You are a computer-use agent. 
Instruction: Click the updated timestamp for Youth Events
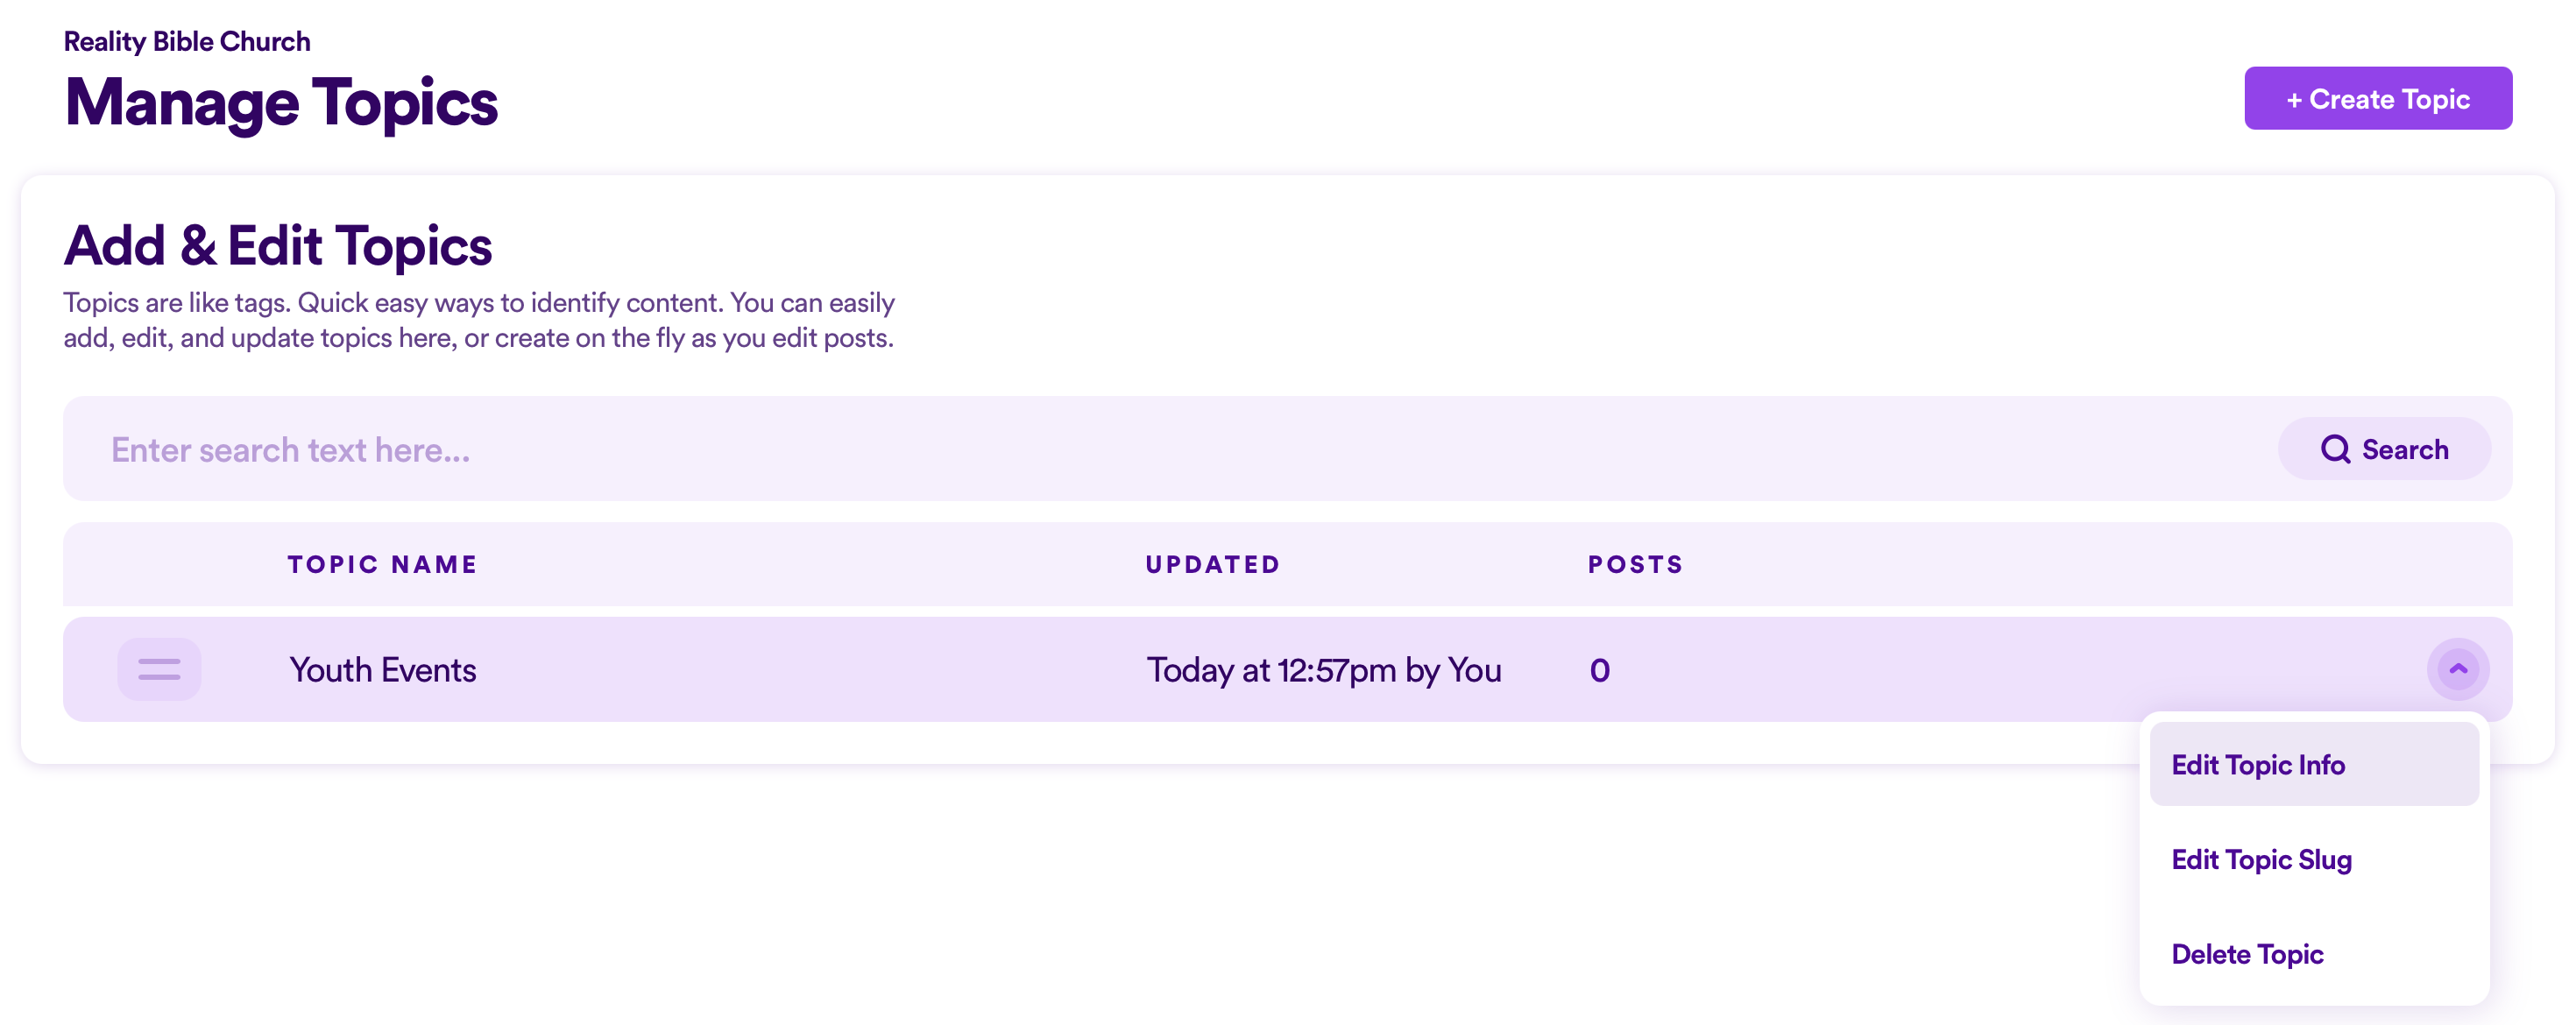1323,670
